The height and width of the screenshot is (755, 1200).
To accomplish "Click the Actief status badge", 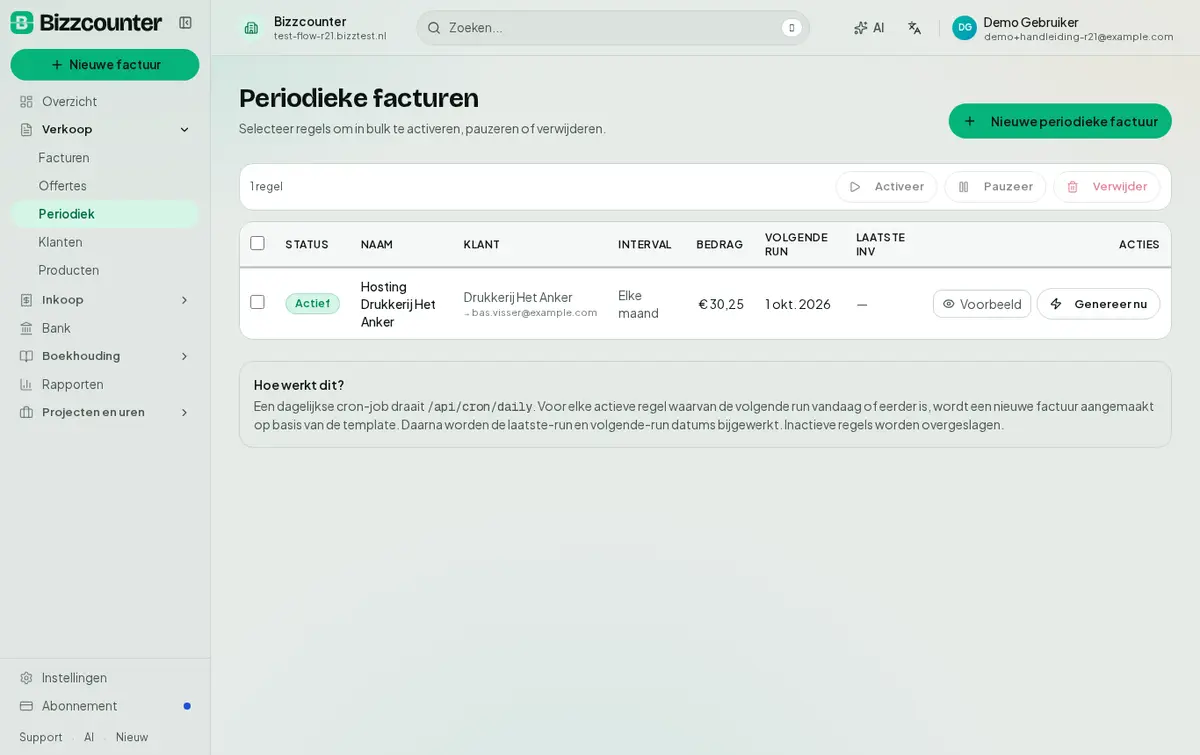I will point(312,304).
